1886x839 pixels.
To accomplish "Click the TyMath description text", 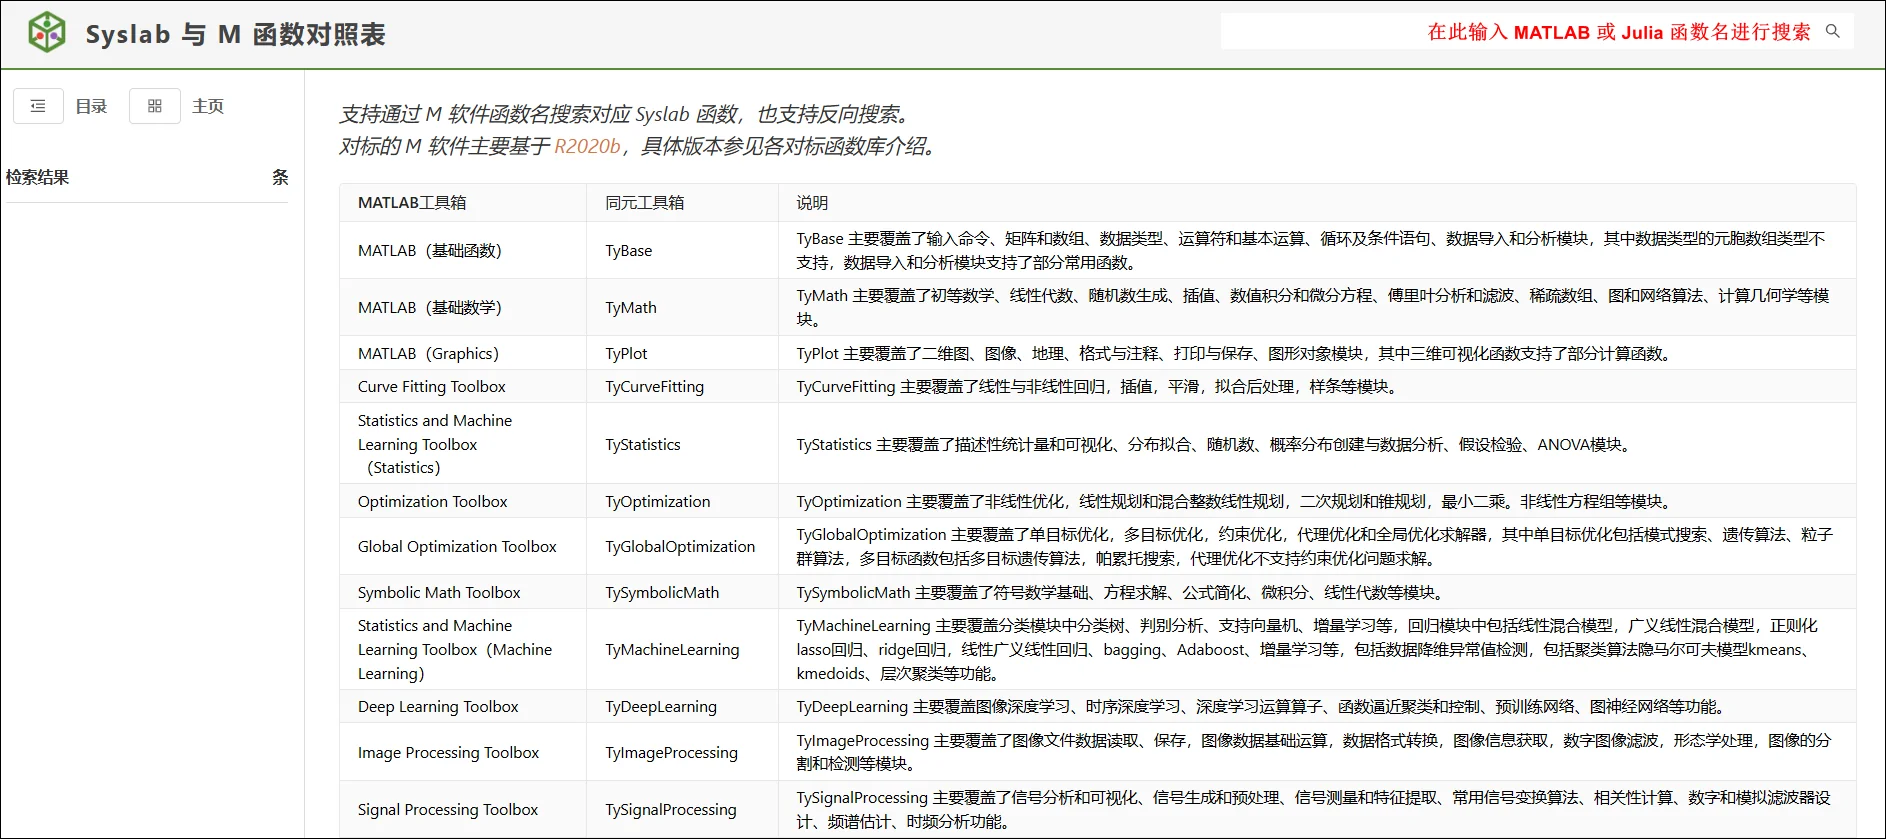I will (1313, 307).
